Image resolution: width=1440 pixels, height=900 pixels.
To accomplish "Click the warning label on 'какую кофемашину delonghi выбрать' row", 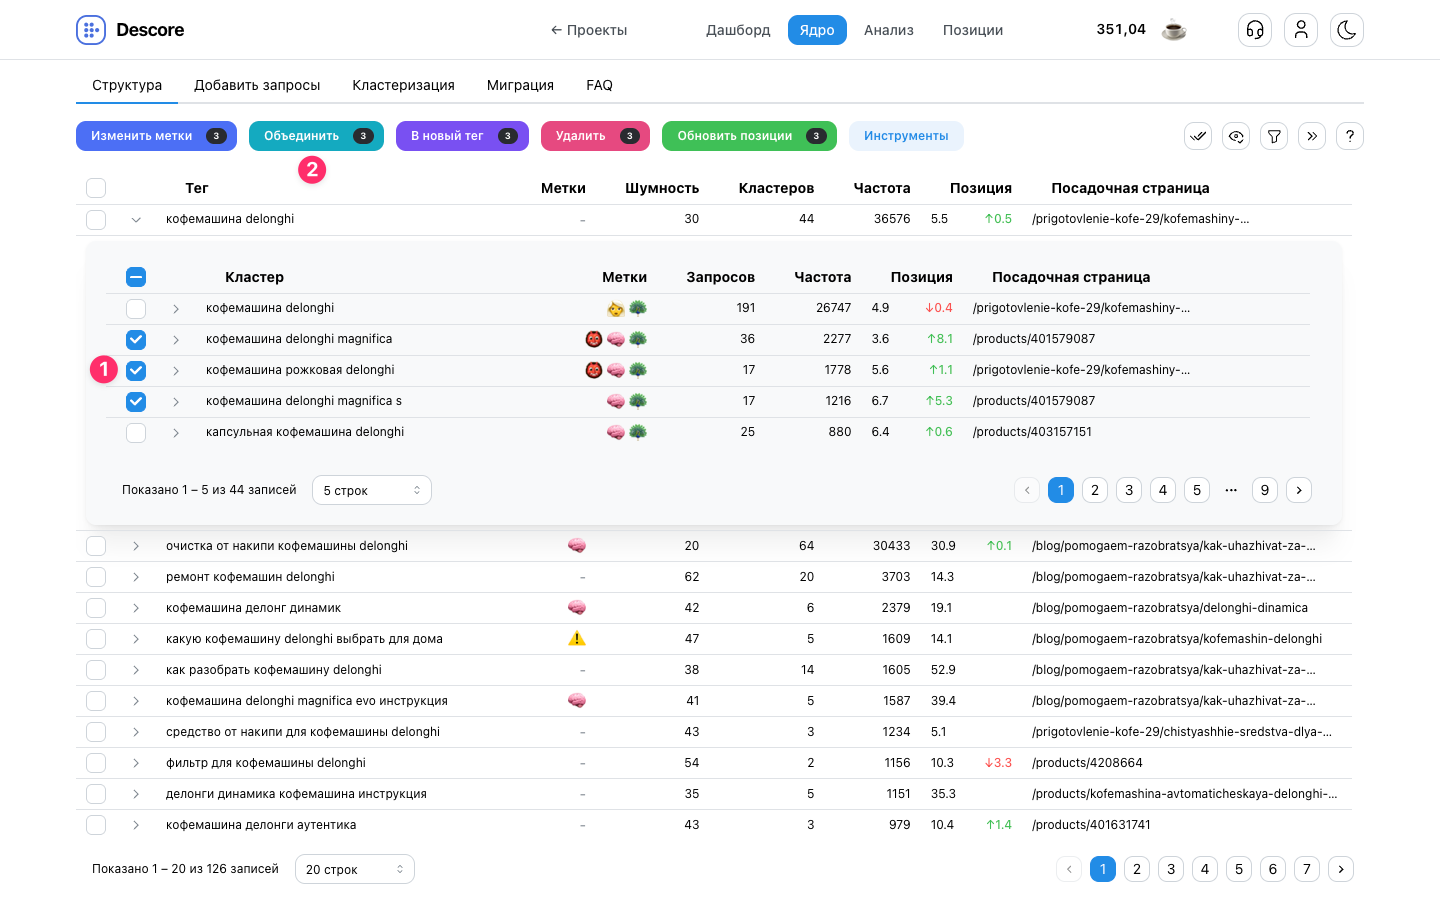I will click(577, 639).
